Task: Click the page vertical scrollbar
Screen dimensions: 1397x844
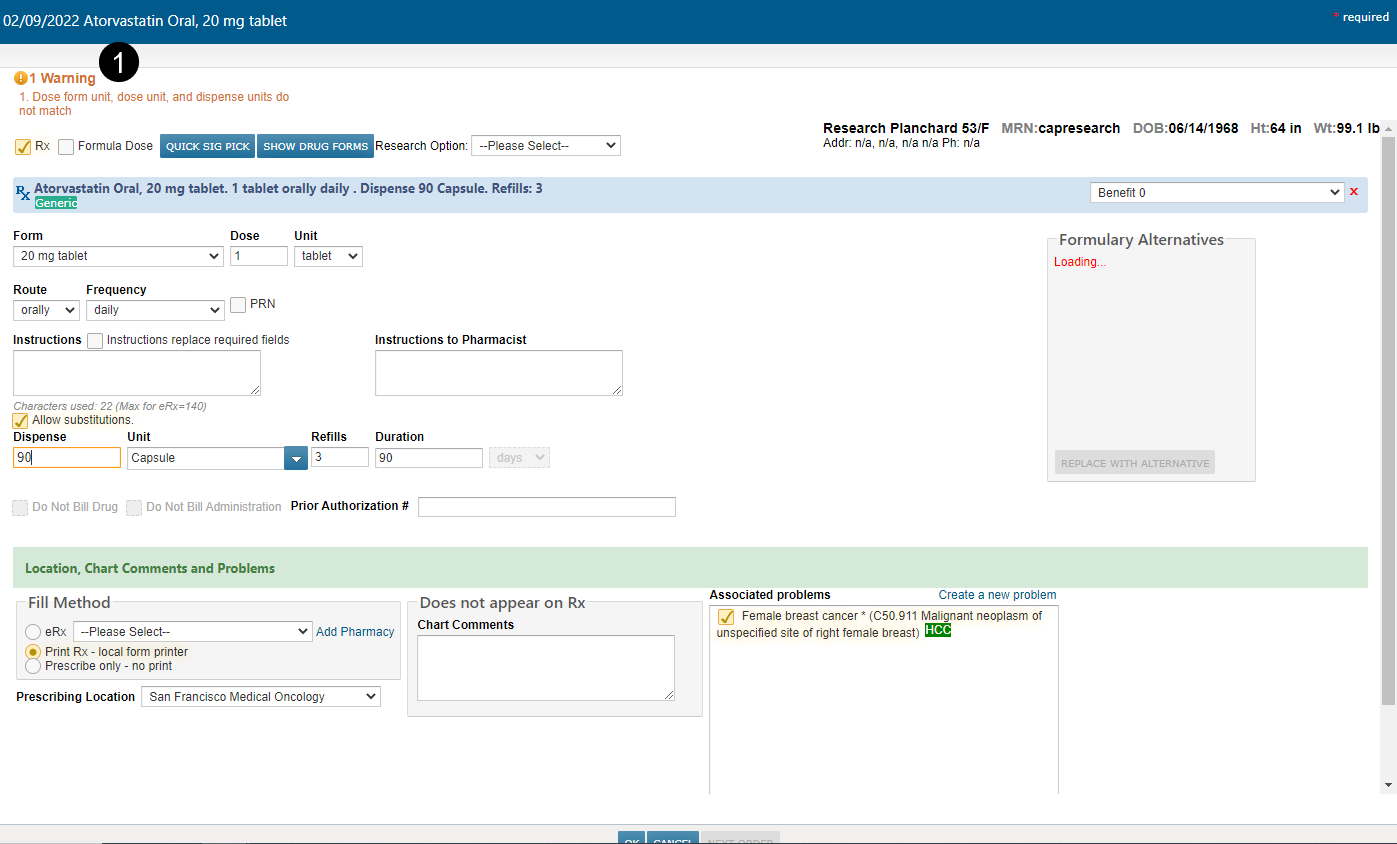Action: pos(1388,420)
